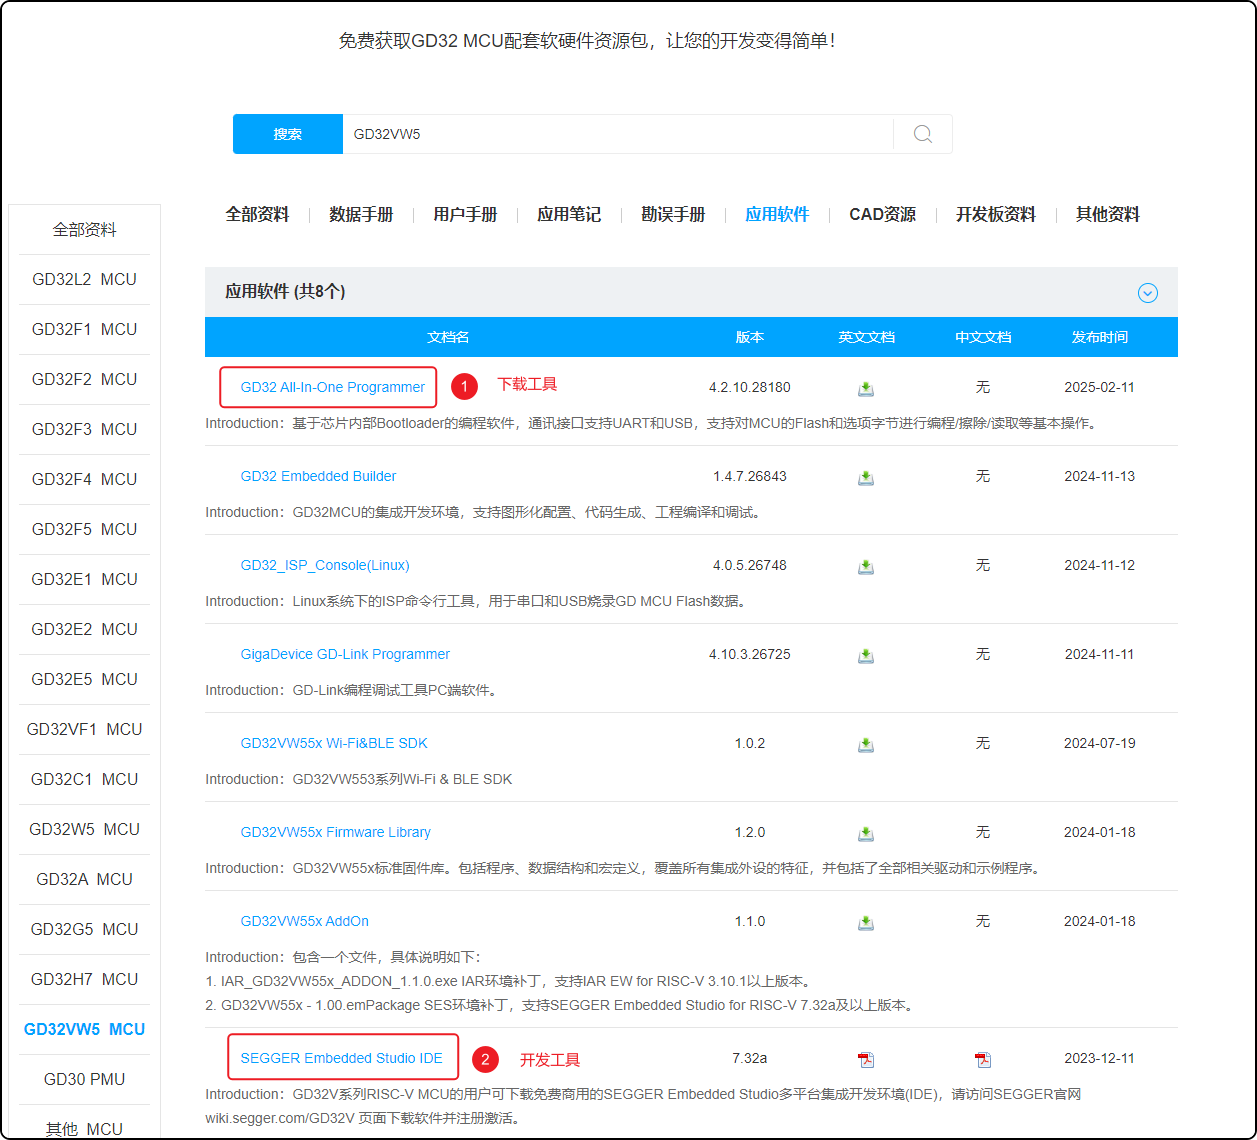Choose 全部资料 in the left sidebar
Screen dimensions: 1257x1140
click(x=84, y=230)
